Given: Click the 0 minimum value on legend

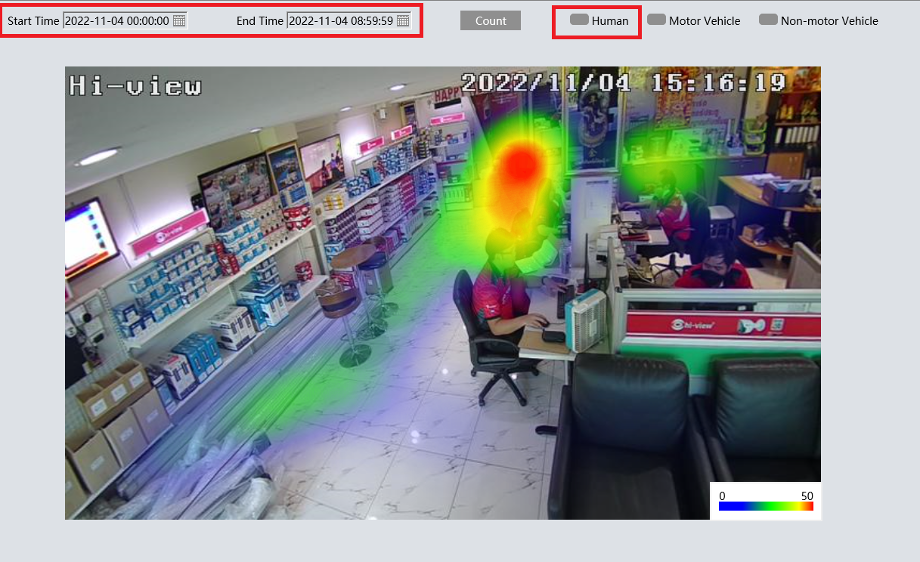Looking at the screenshot, I should 722,495.
